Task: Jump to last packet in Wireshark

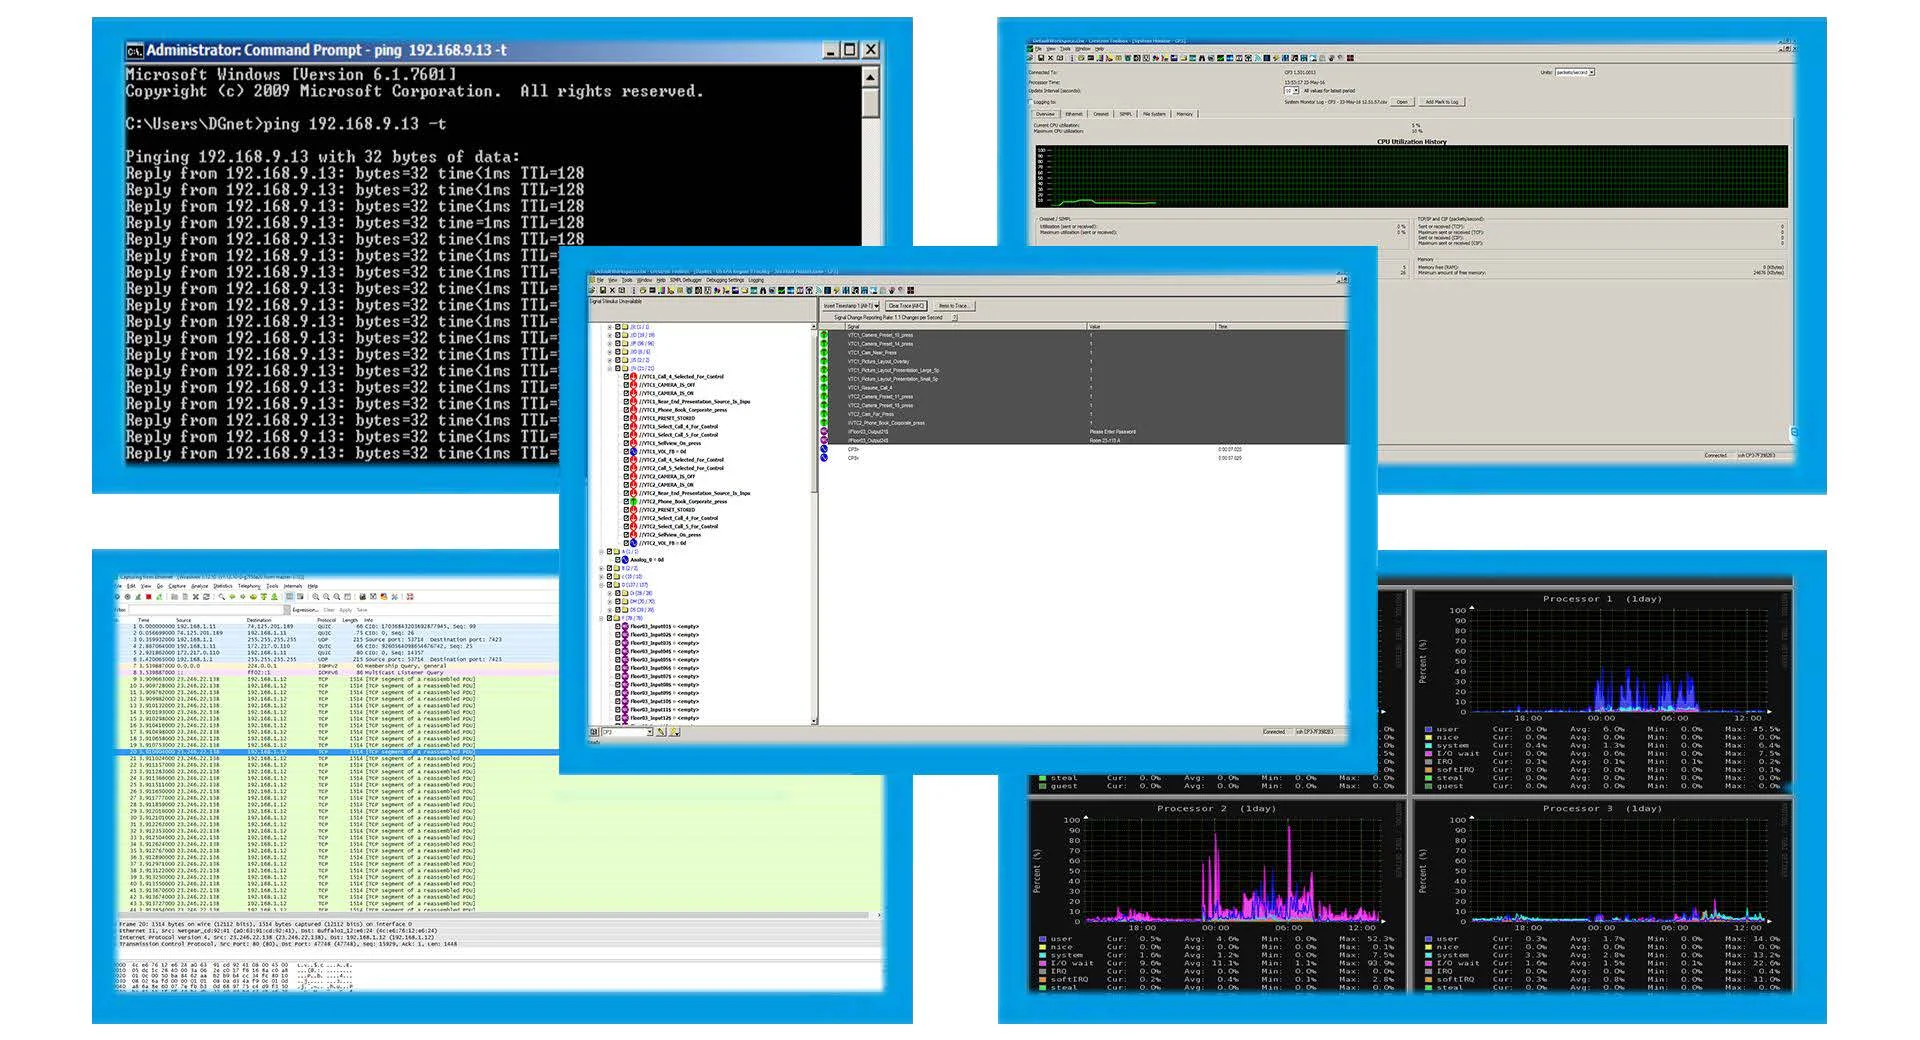Action: (274, 597)
